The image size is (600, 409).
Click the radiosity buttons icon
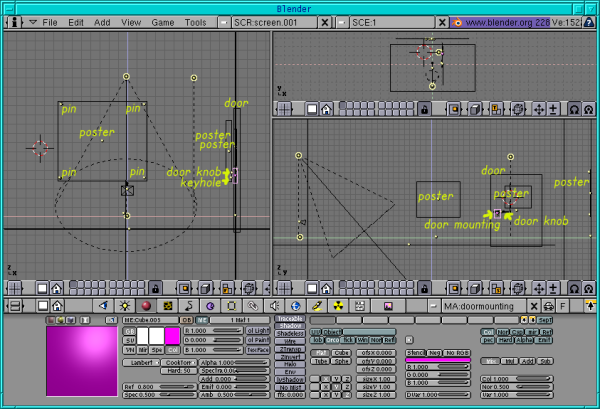[x=340, y=305]
